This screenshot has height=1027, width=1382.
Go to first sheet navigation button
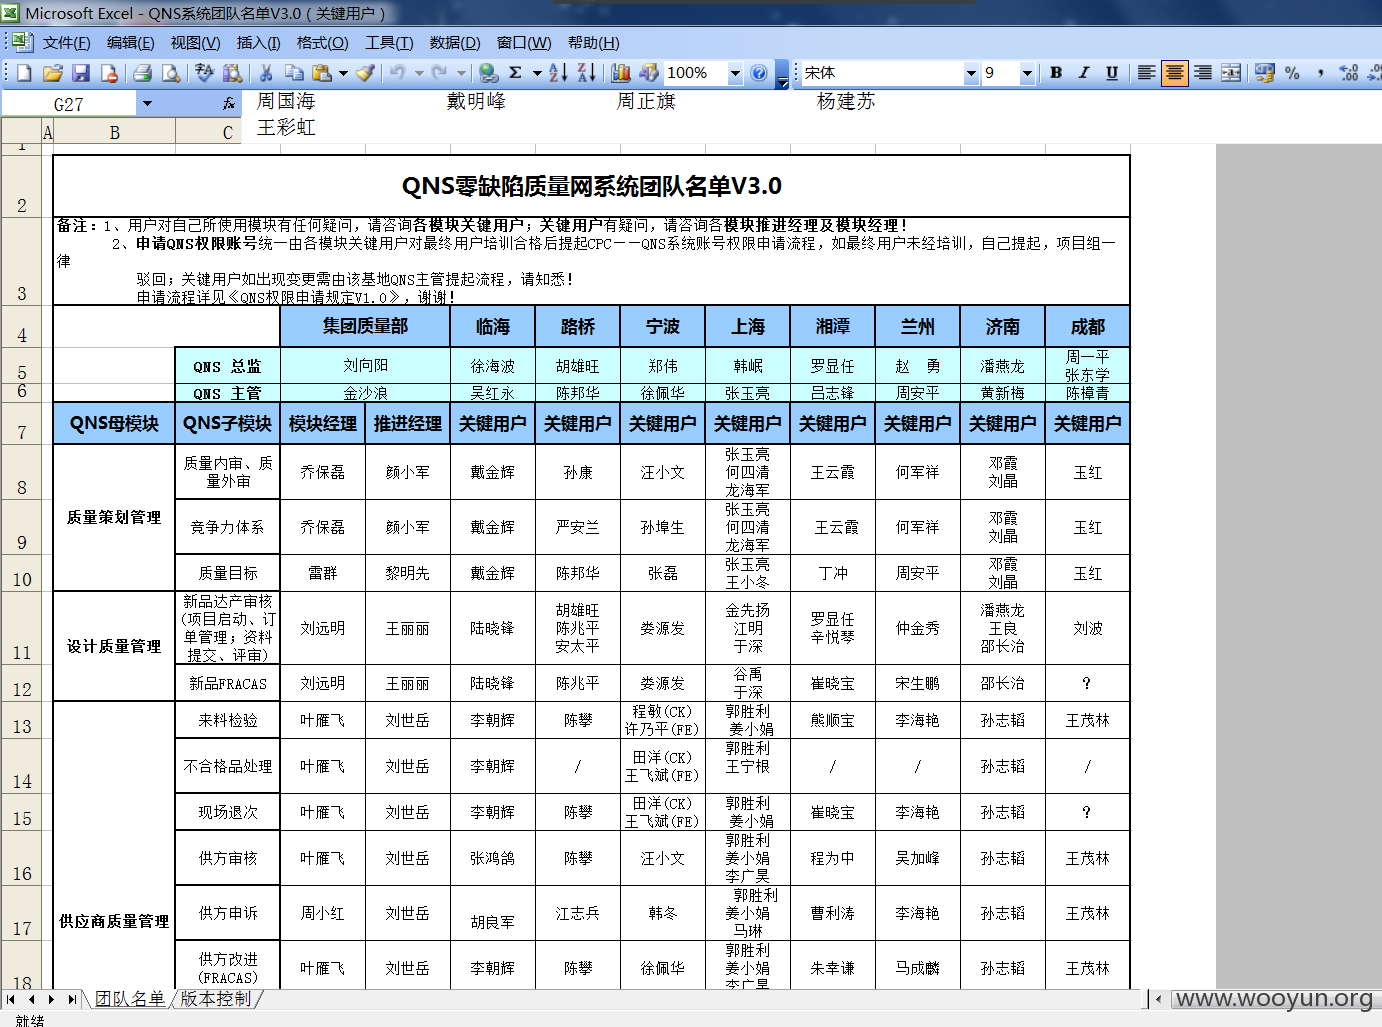click(x=11, y=999)
